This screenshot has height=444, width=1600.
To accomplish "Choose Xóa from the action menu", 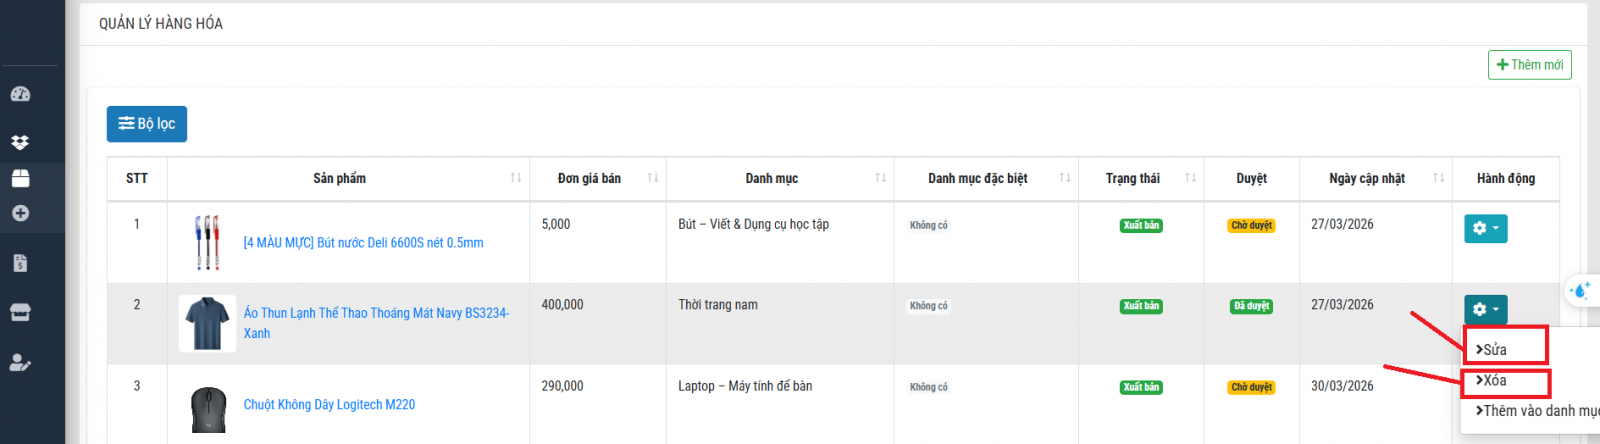I will click(x=1491, y=380).
